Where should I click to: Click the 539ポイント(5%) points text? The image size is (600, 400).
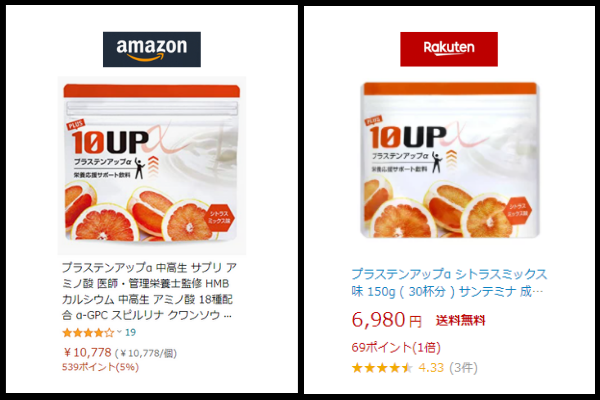[100, 367]
